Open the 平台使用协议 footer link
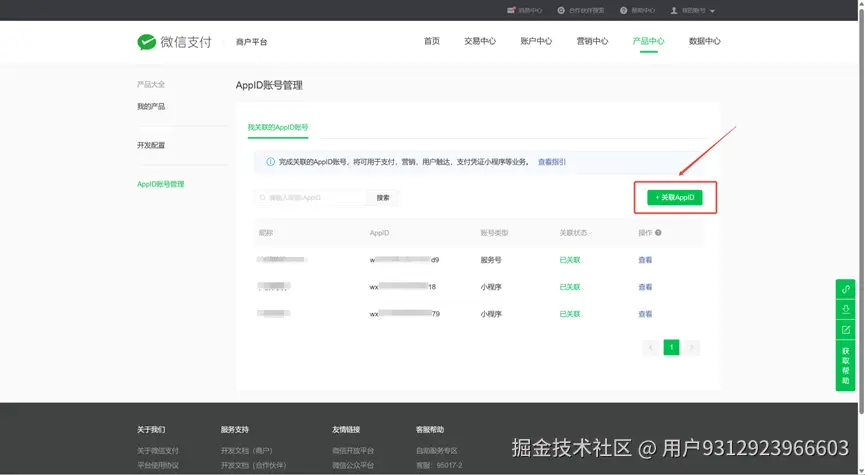The width and height of the screenshot is (865, 475). 158,465
